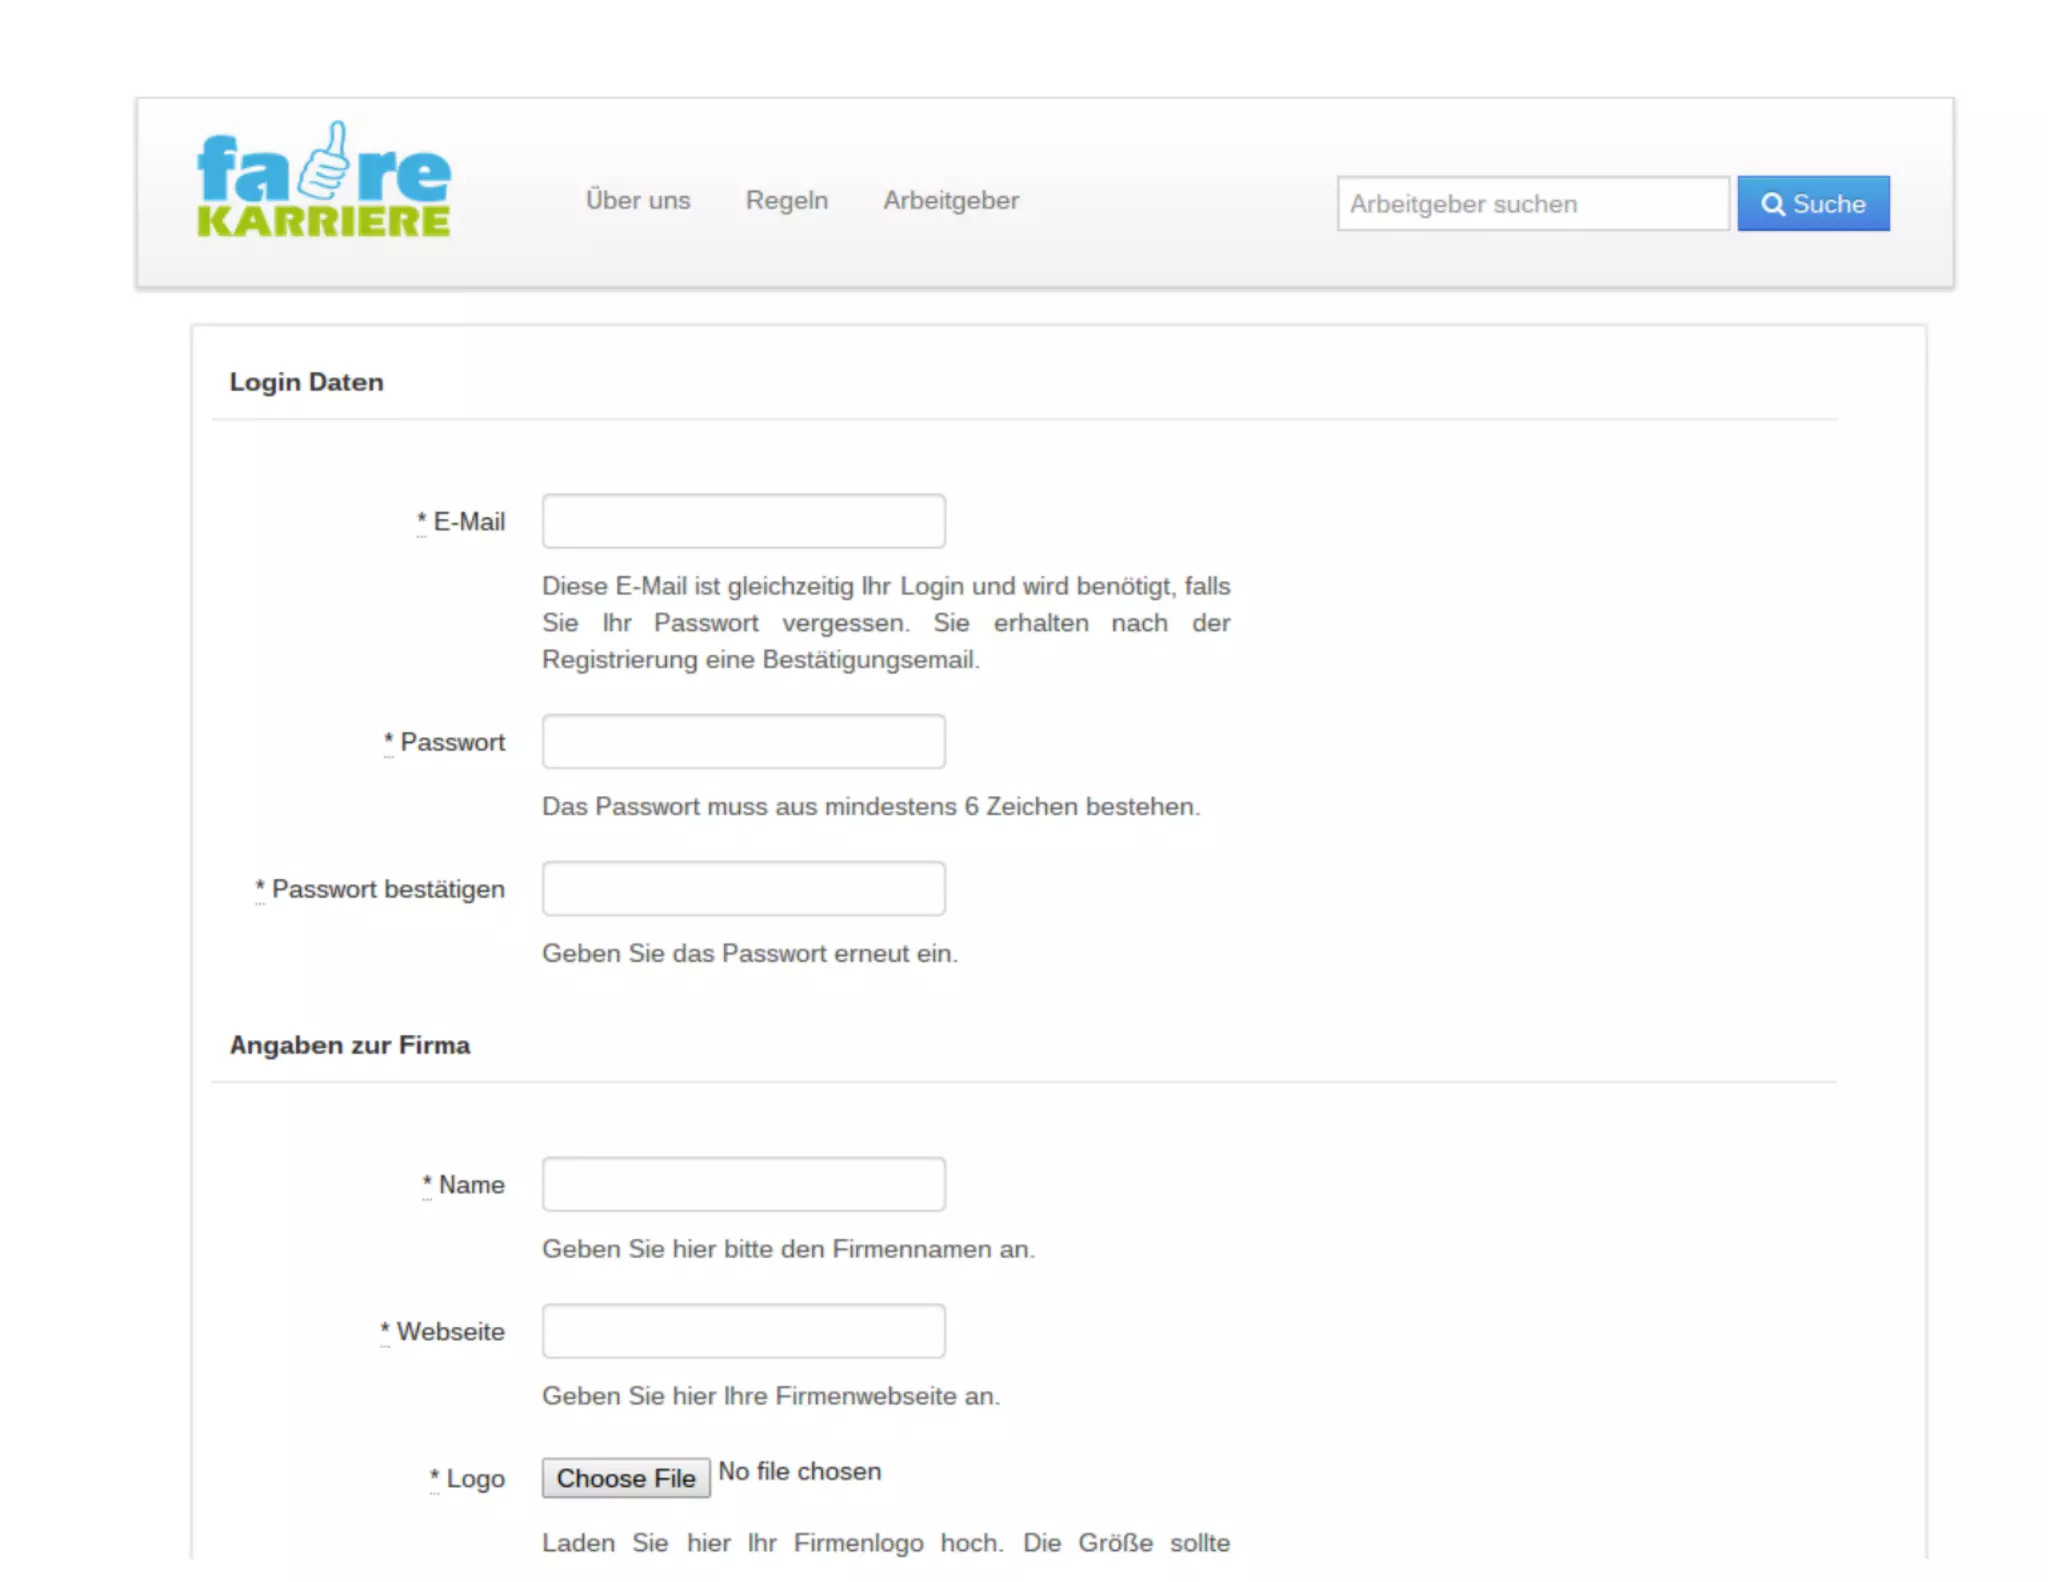Focus the Arbeitgeber suchen search box
This screenshot has width=2048, height=1582.
tap(1533, 204)
